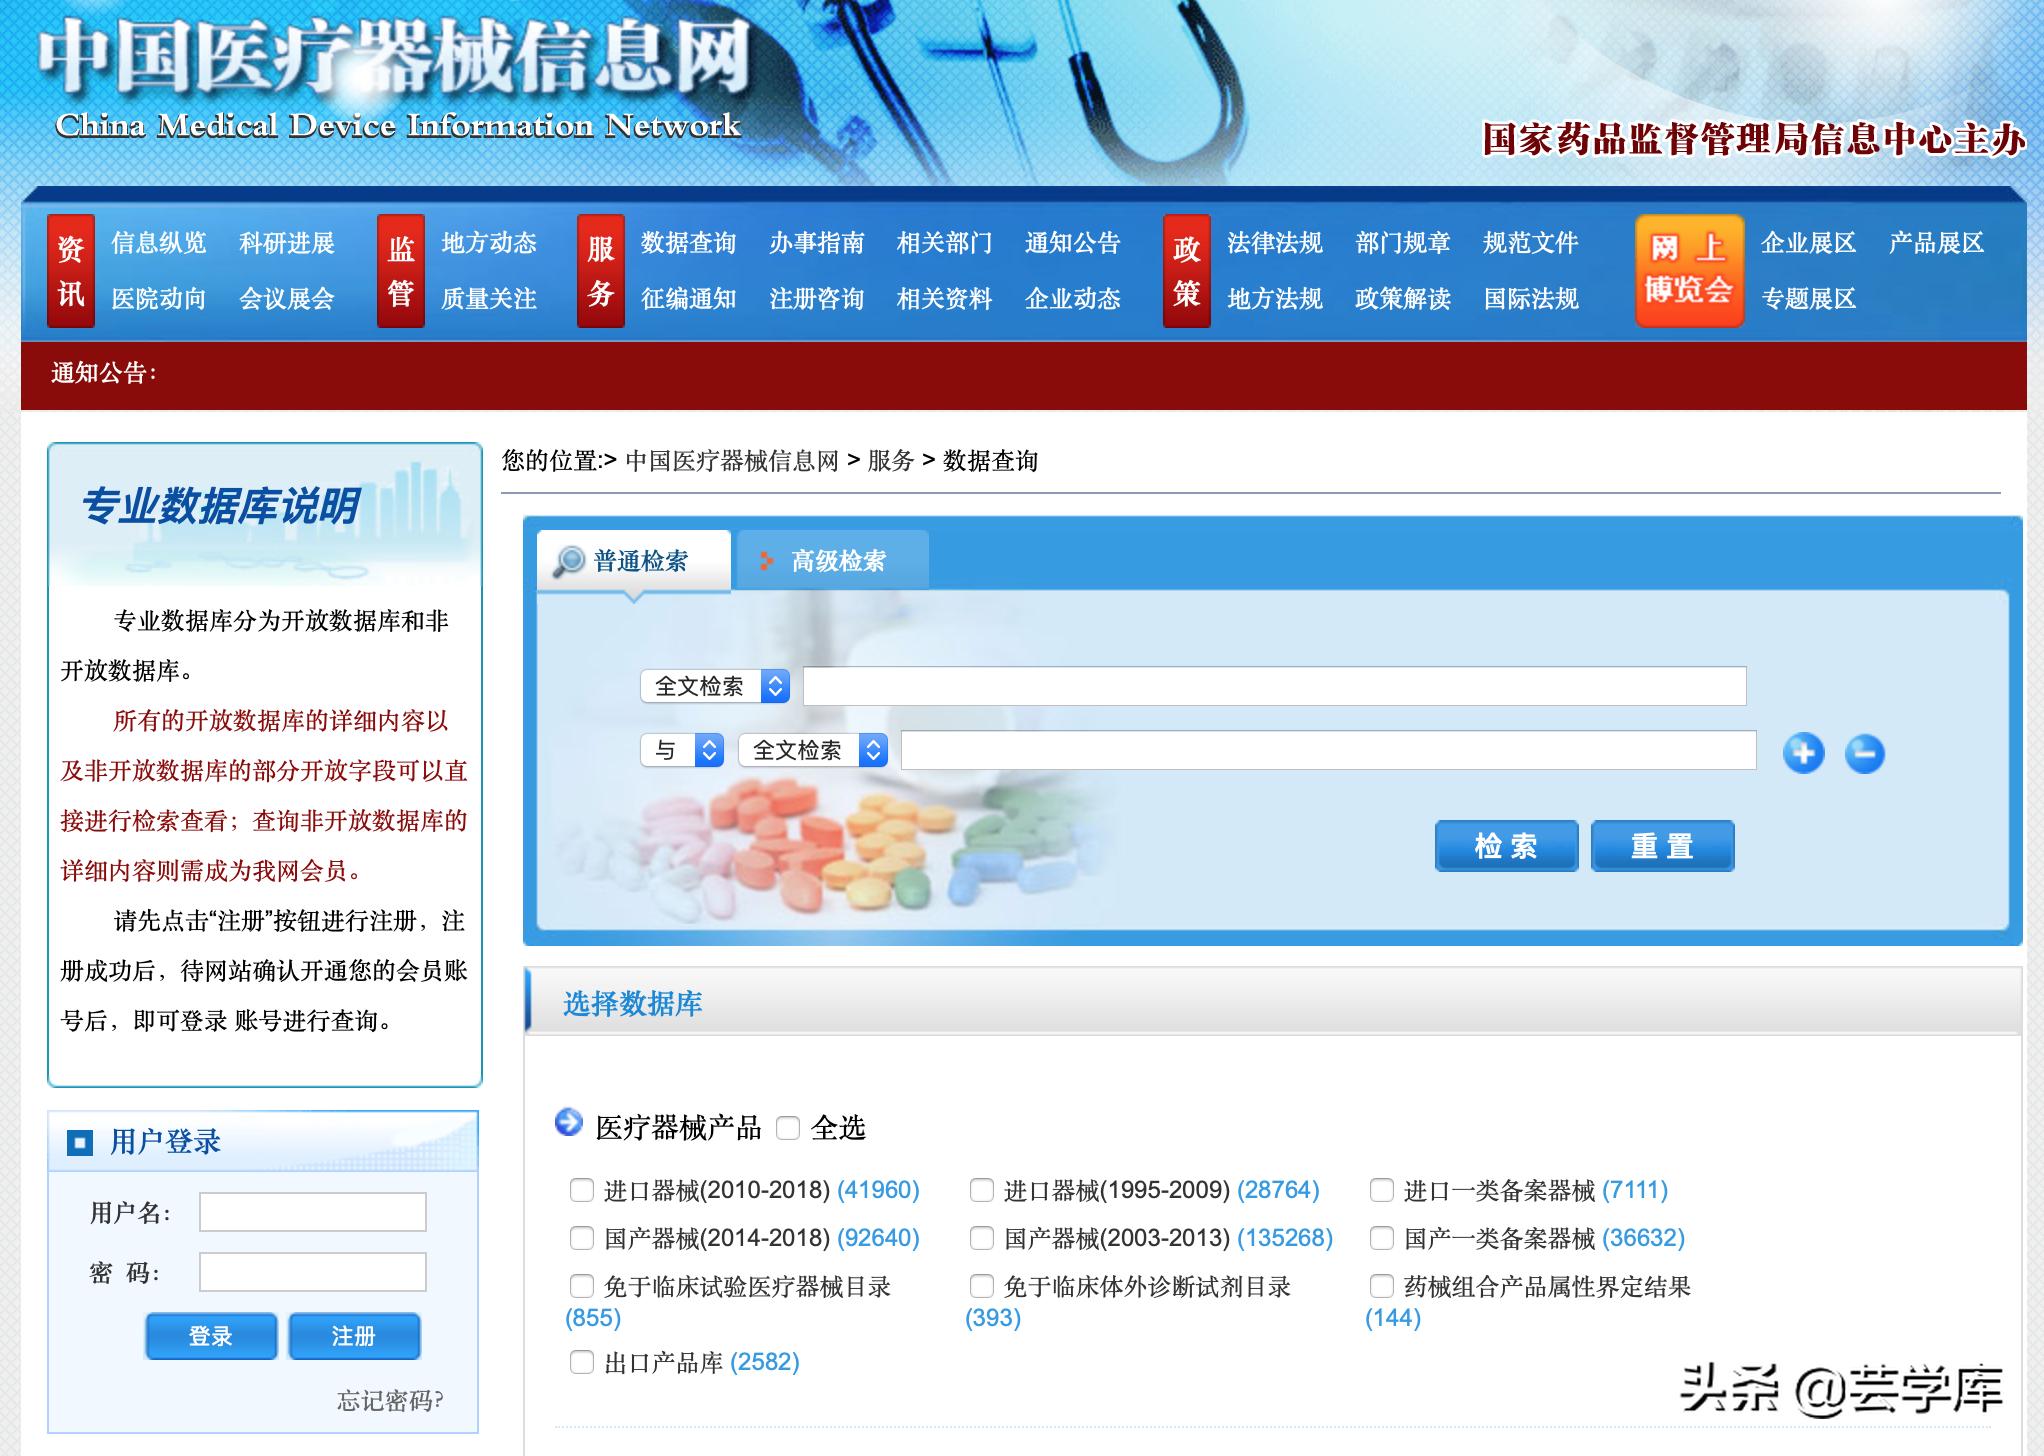Open the 与 operator dropdown

click(681, 751)
